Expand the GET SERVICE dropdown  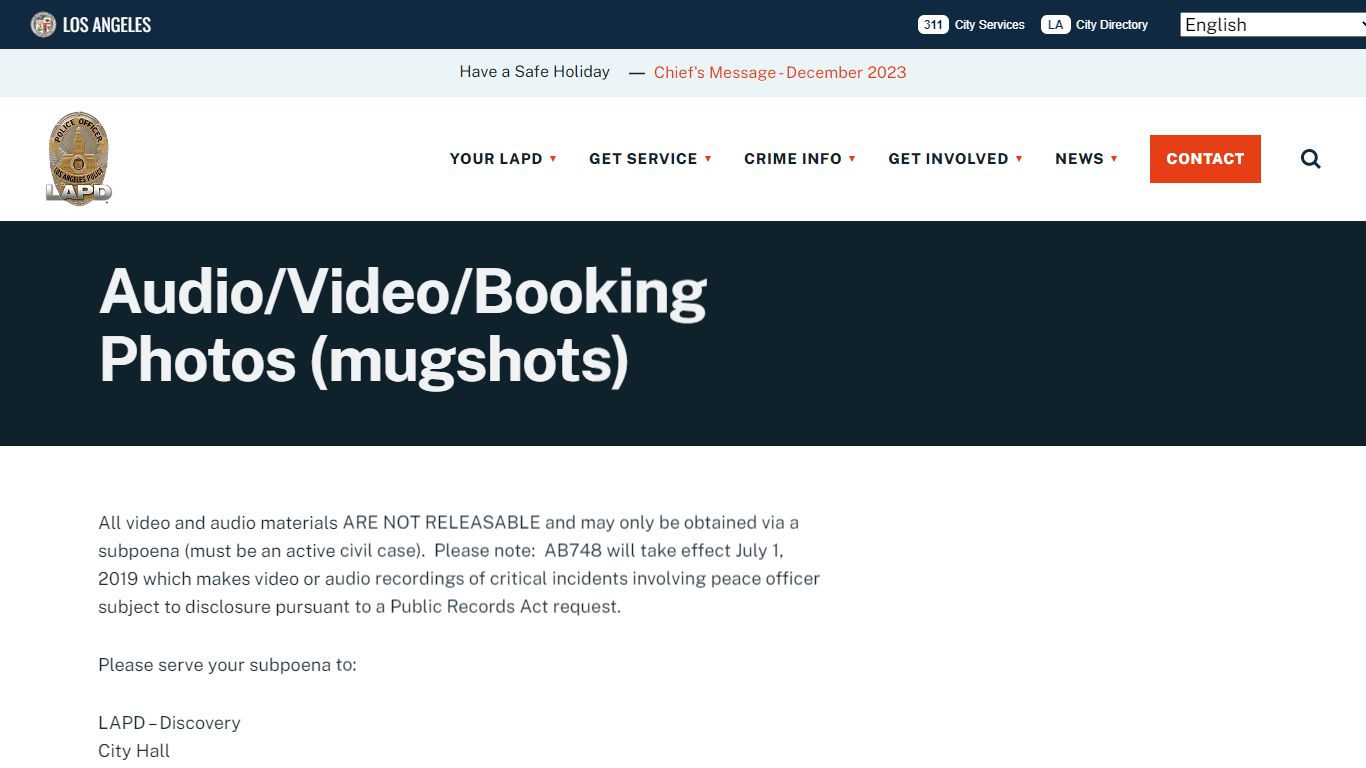pos(708,158)
